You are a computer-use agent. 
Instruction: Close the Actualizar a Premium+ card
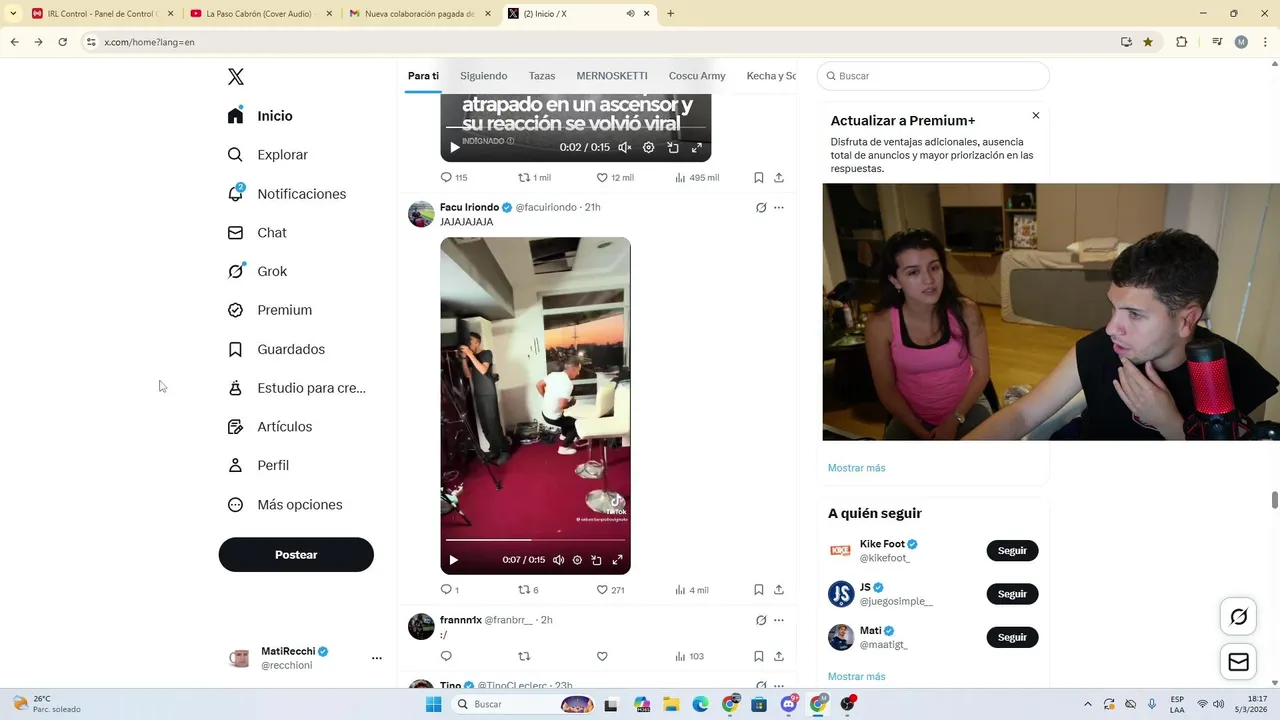click(x=1036, y=115)
